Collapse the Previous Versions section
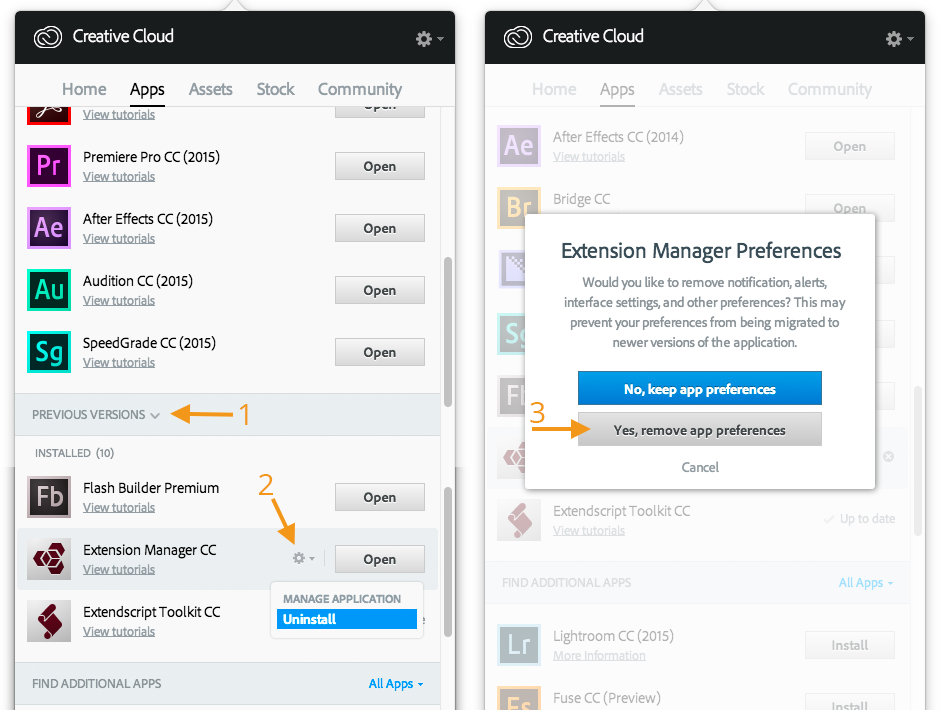Screen dimensions: 940x710 click(x=95, y=415)
